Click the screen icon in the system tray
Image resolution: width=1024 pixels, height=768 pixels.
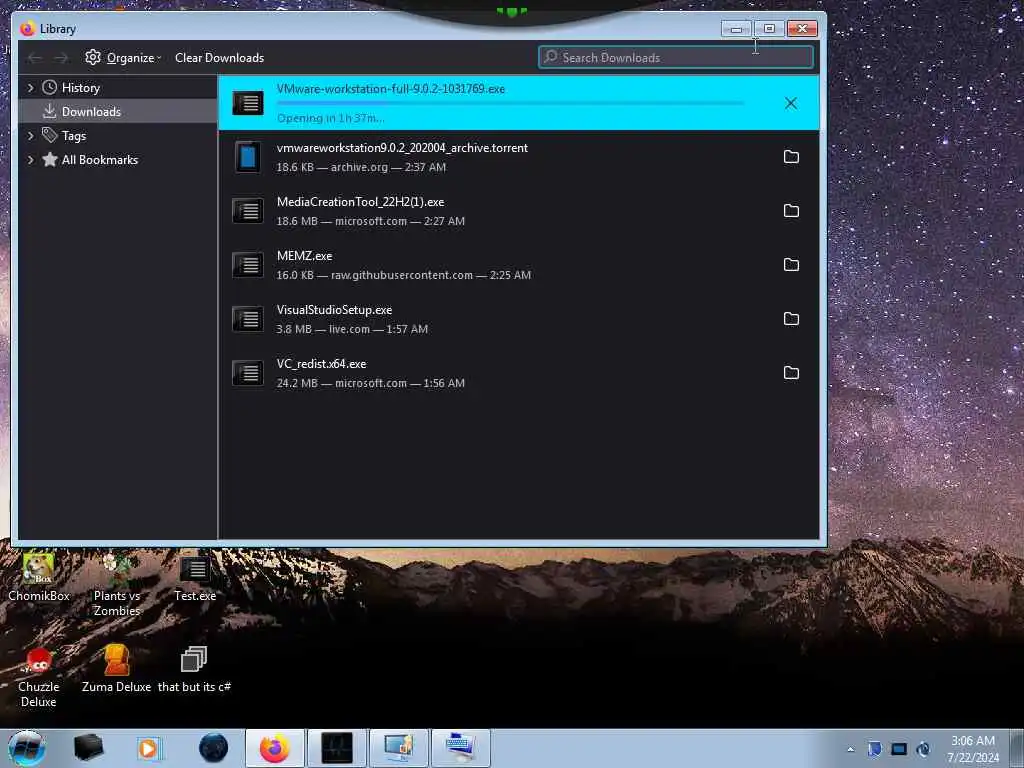click(x=899, y=749)
